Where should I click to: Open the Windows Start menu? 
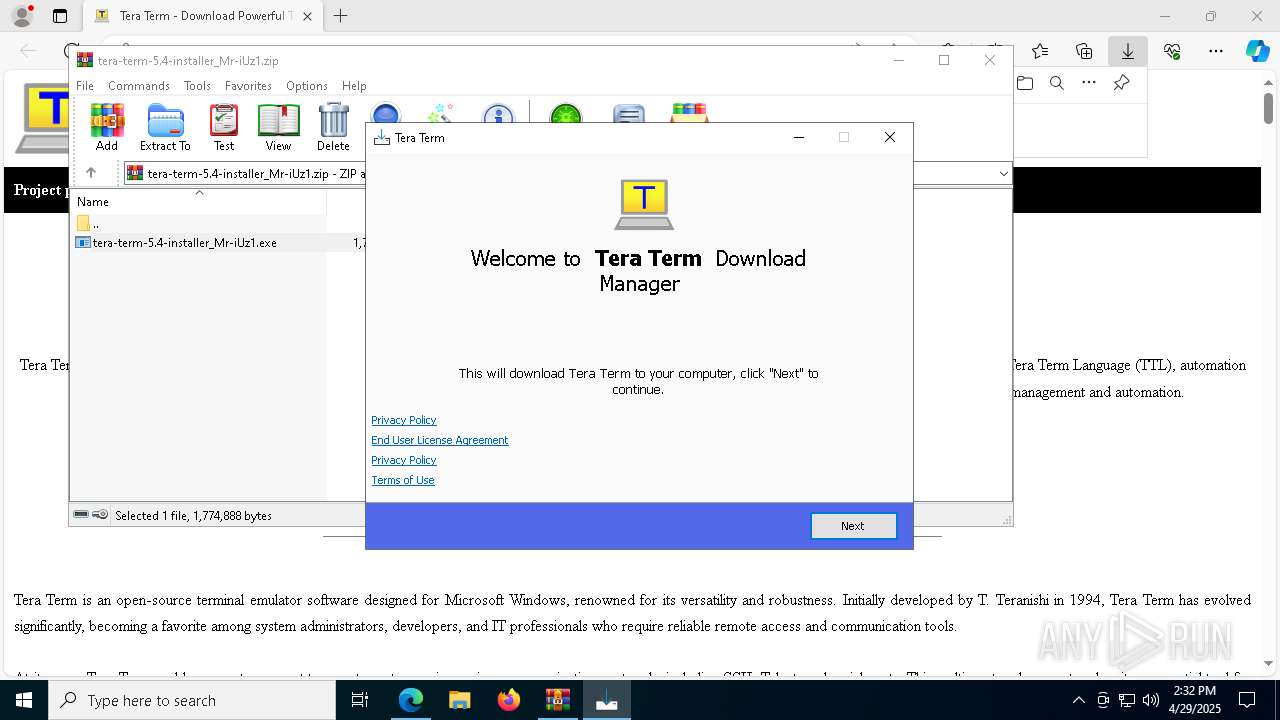pos(24,700)
